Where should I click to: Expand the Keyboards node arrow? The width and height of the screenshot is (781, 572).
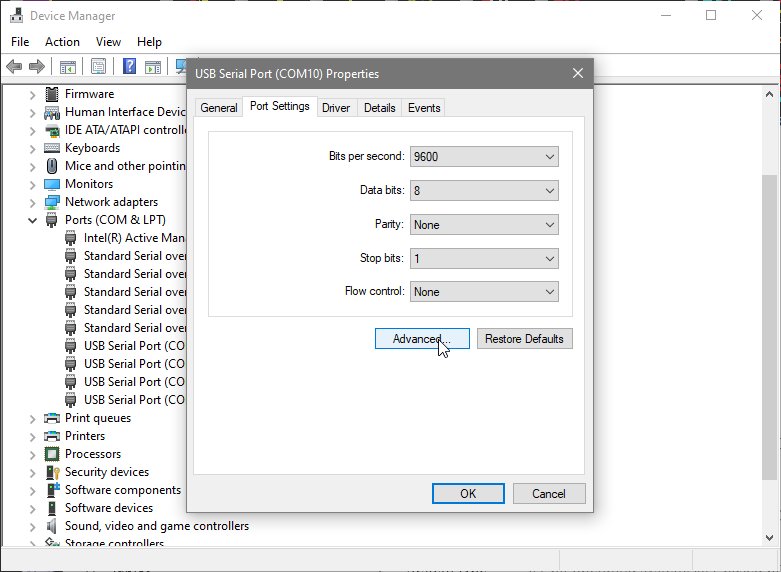coord(32,148)
